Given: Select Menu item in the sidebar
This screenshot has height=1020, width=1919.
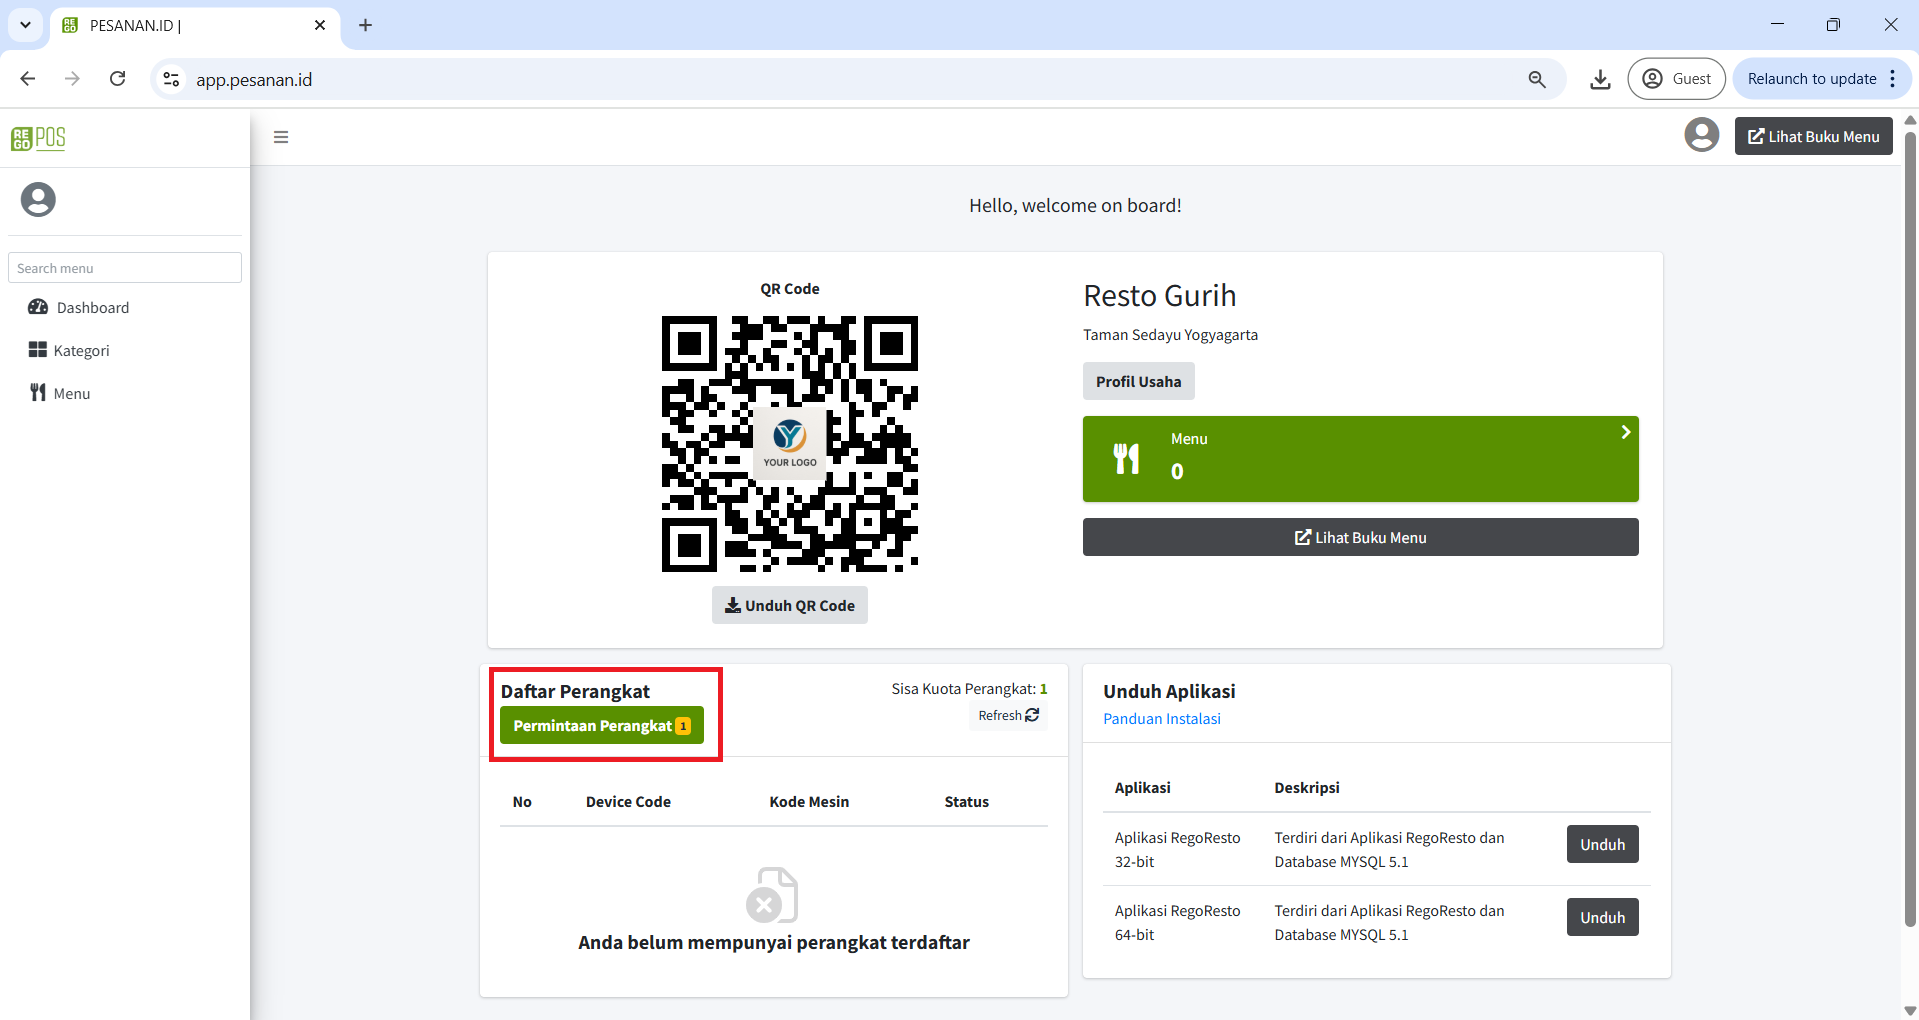Looking at the screenshot, I should click(71, 394).
